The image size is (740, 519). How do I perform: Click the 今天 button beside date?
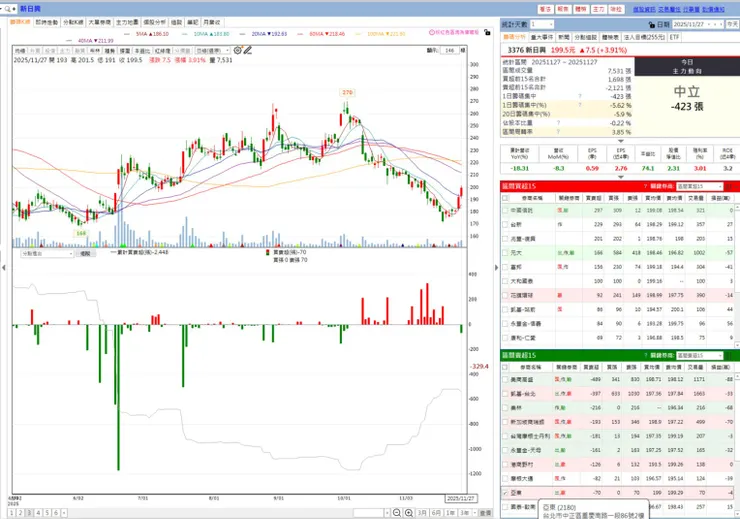tap(732, 24)
